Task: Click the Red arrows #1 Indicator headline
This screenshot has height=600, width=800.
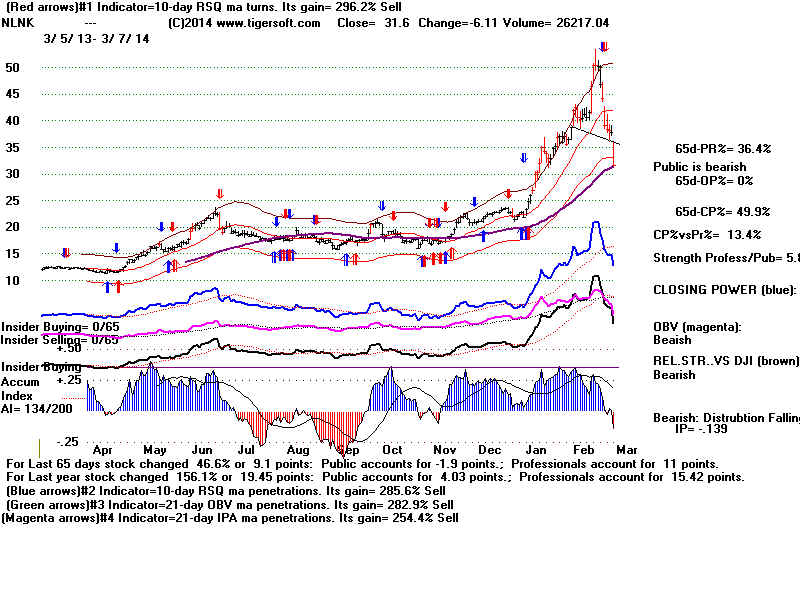Action: (x=203, y=7)
